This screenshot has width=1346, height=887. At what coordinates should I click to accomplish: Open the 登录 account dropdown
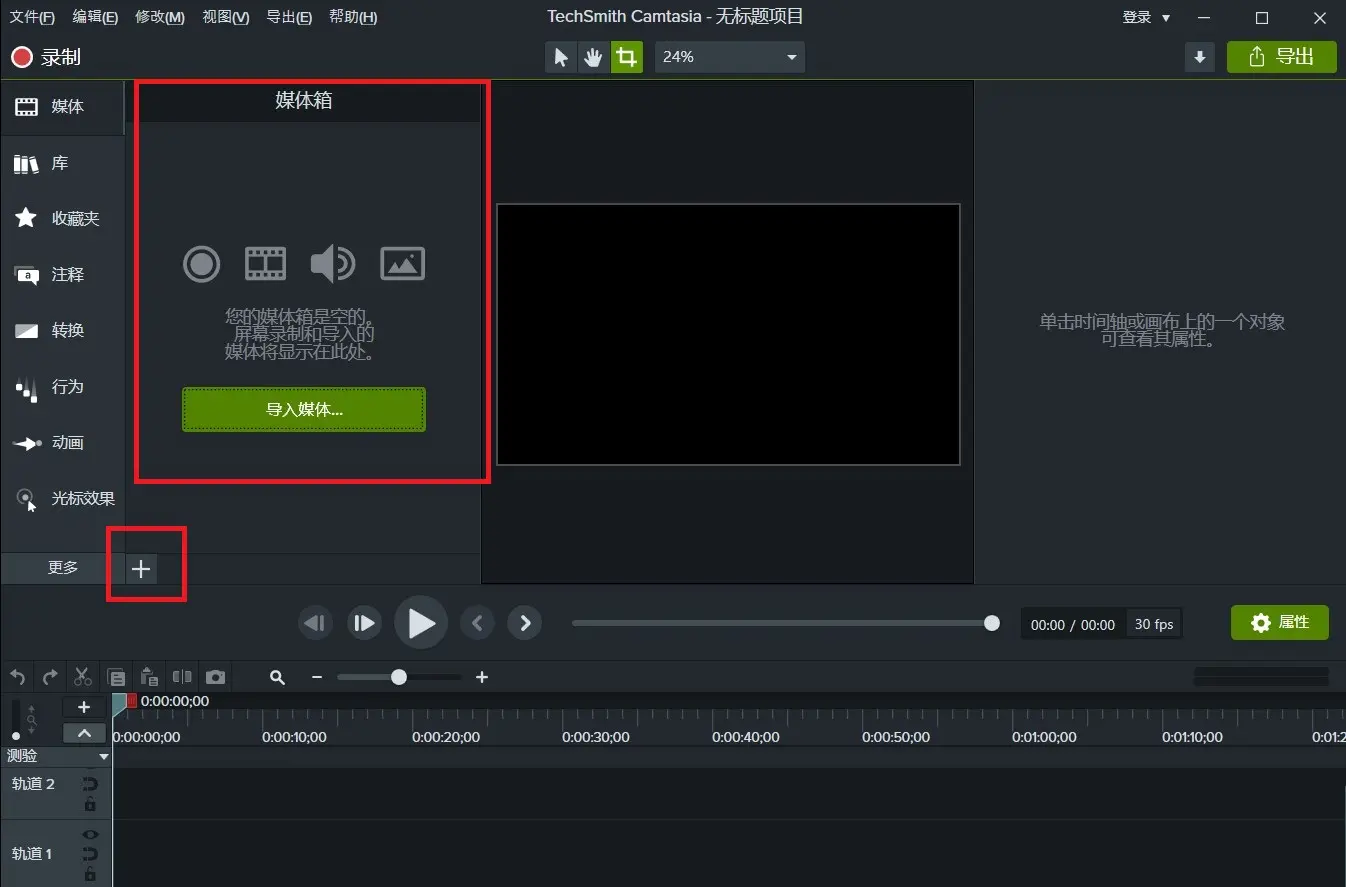point(1146,17)
